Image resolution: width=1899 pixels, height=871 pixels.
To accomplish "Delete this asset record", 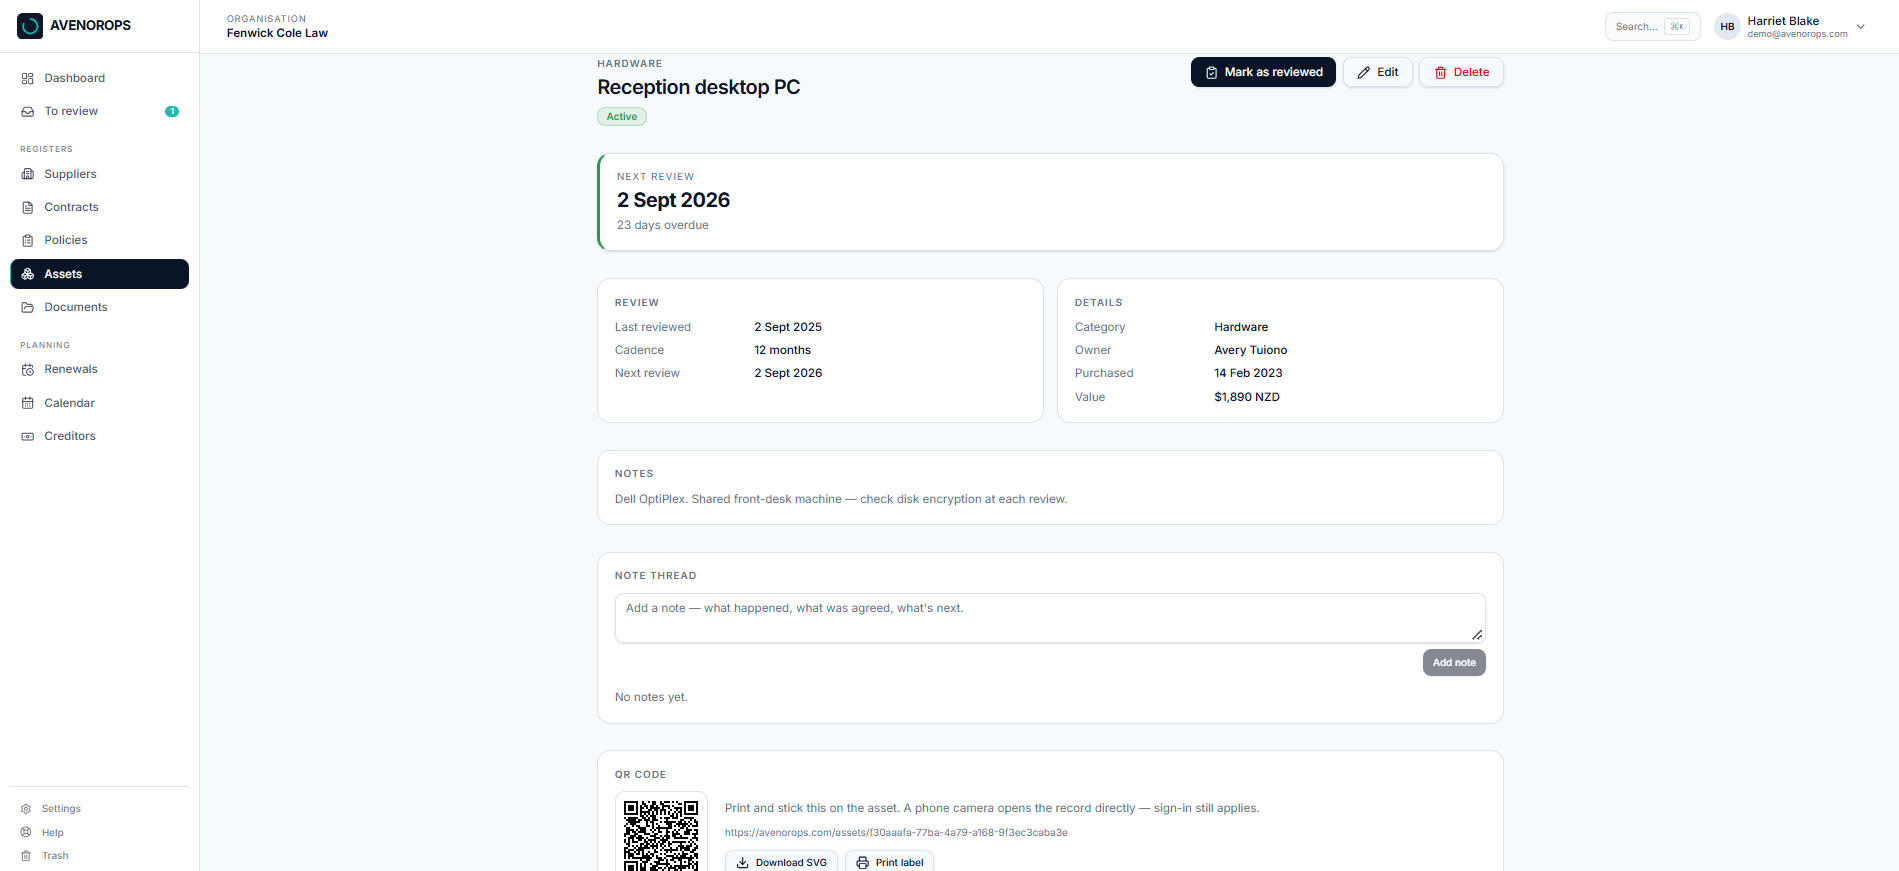I will [x=1461, y=72].
